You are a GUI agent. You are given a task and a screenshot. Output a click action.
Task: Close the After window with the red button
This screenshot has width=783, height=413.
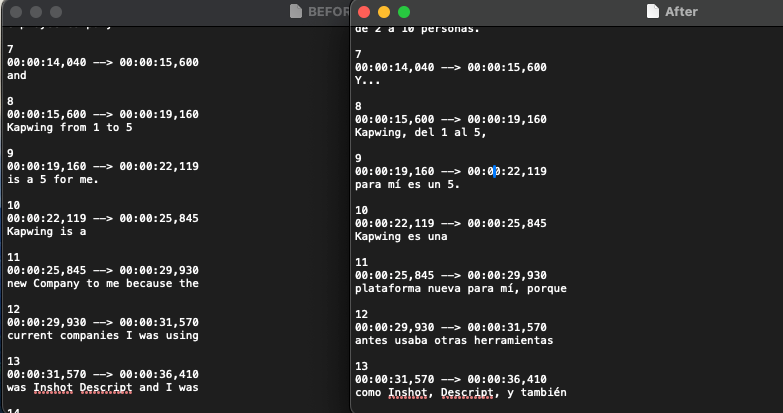pos(364,12)
